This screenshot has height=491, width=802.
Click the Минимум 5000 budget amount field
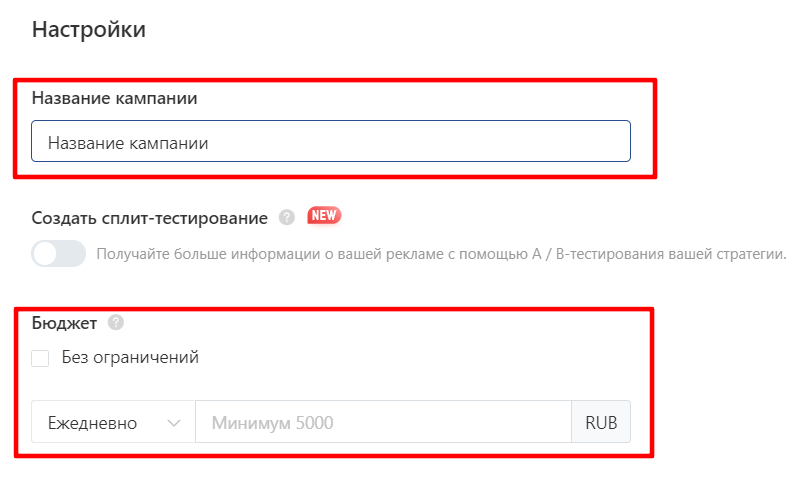click(x=384, y=422)
